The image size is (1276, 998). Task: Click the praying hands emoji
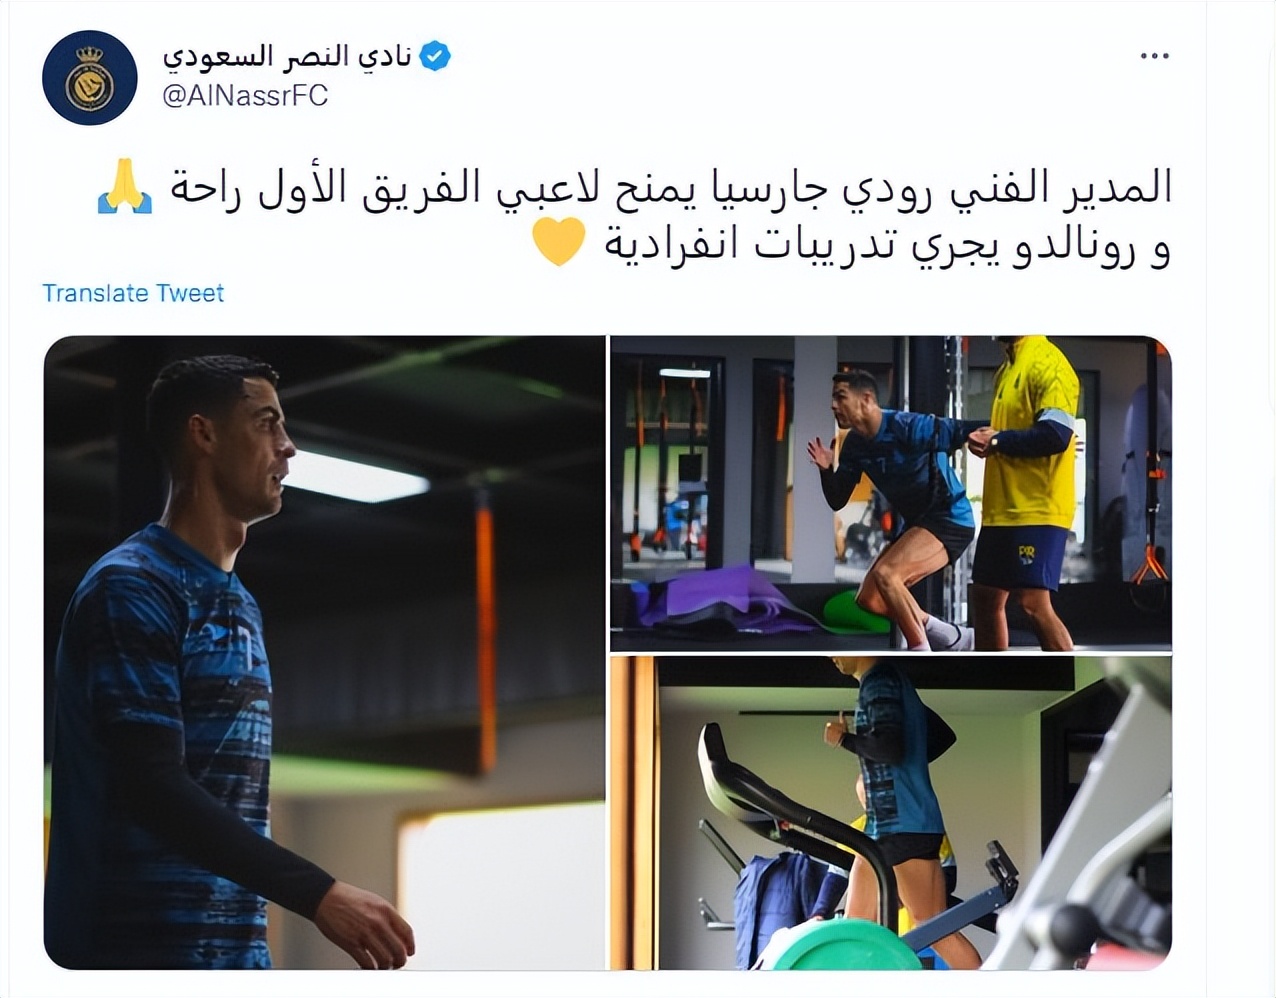(125, 187)
